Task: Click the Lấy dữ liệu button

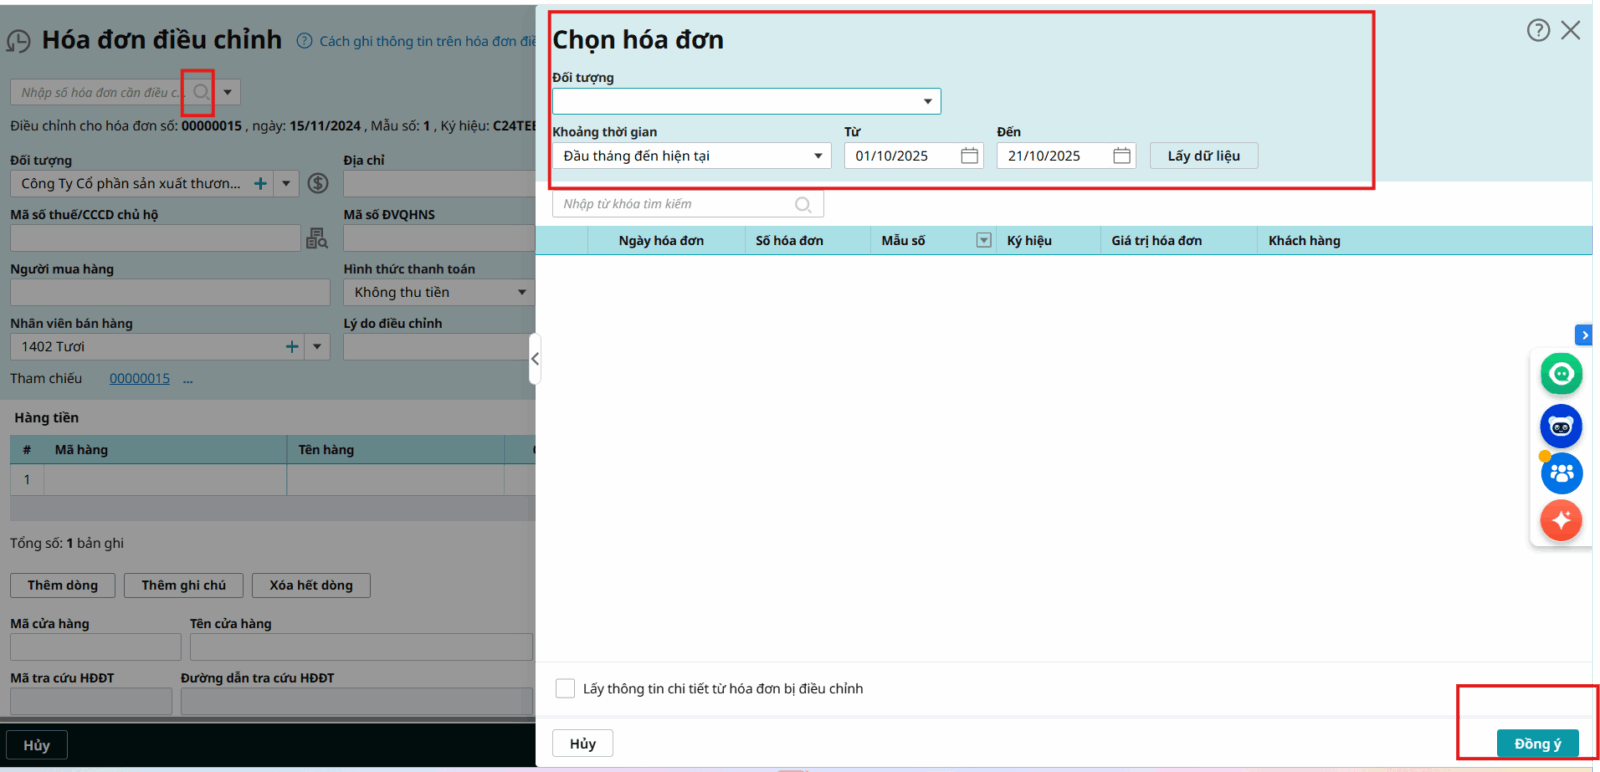Action: [1203, 156]
